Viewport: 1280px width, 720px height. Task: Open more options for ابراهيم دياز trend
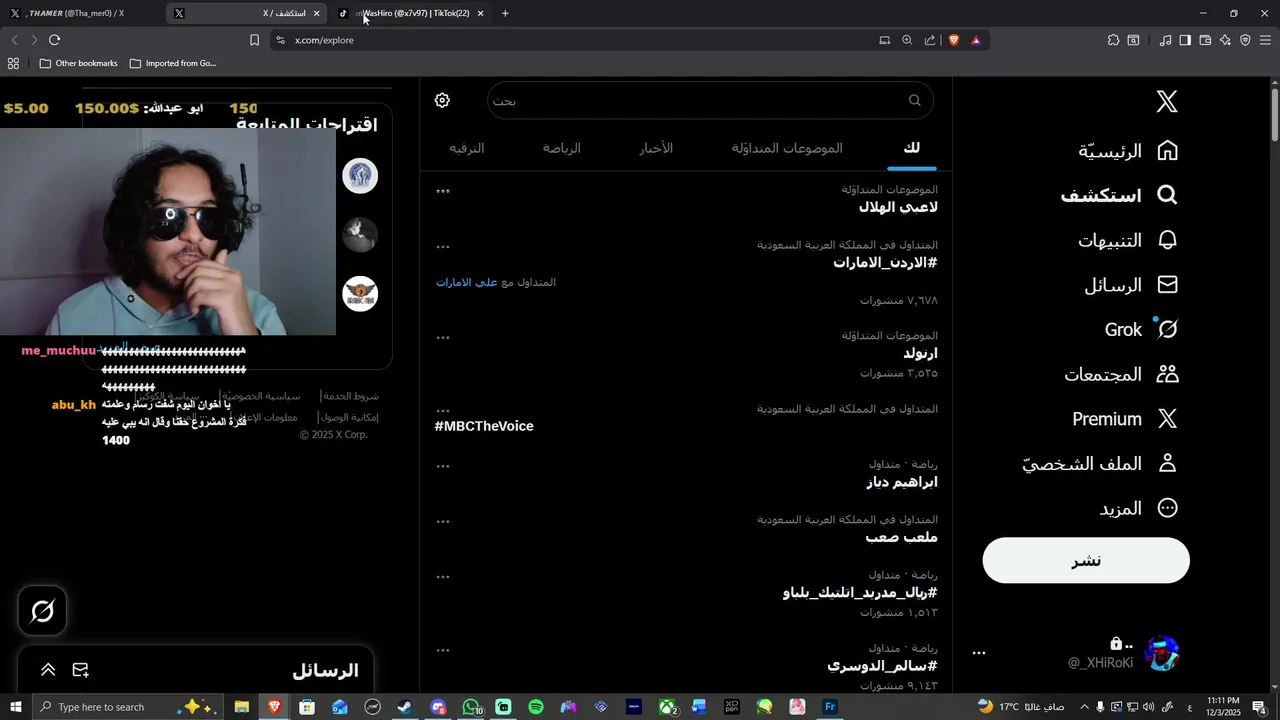point(443,466)
